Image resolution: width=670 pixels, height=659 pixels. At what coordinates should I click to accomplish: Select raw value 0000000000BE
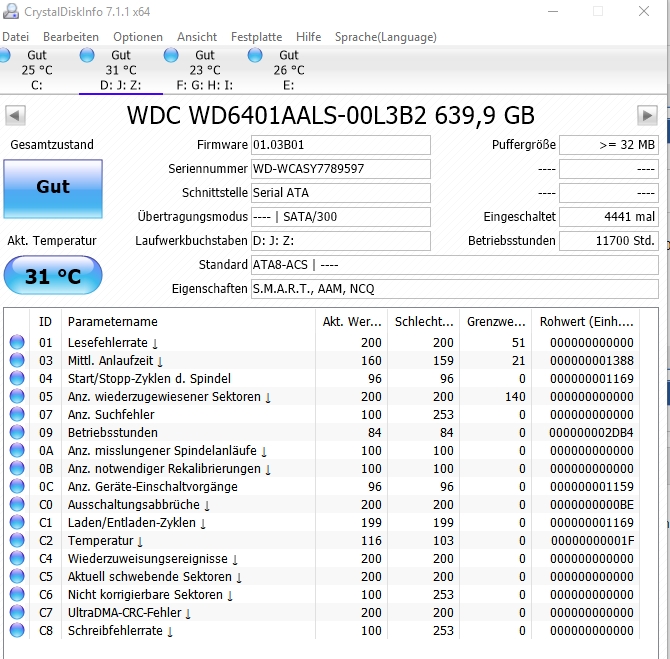tap(592, 505)
